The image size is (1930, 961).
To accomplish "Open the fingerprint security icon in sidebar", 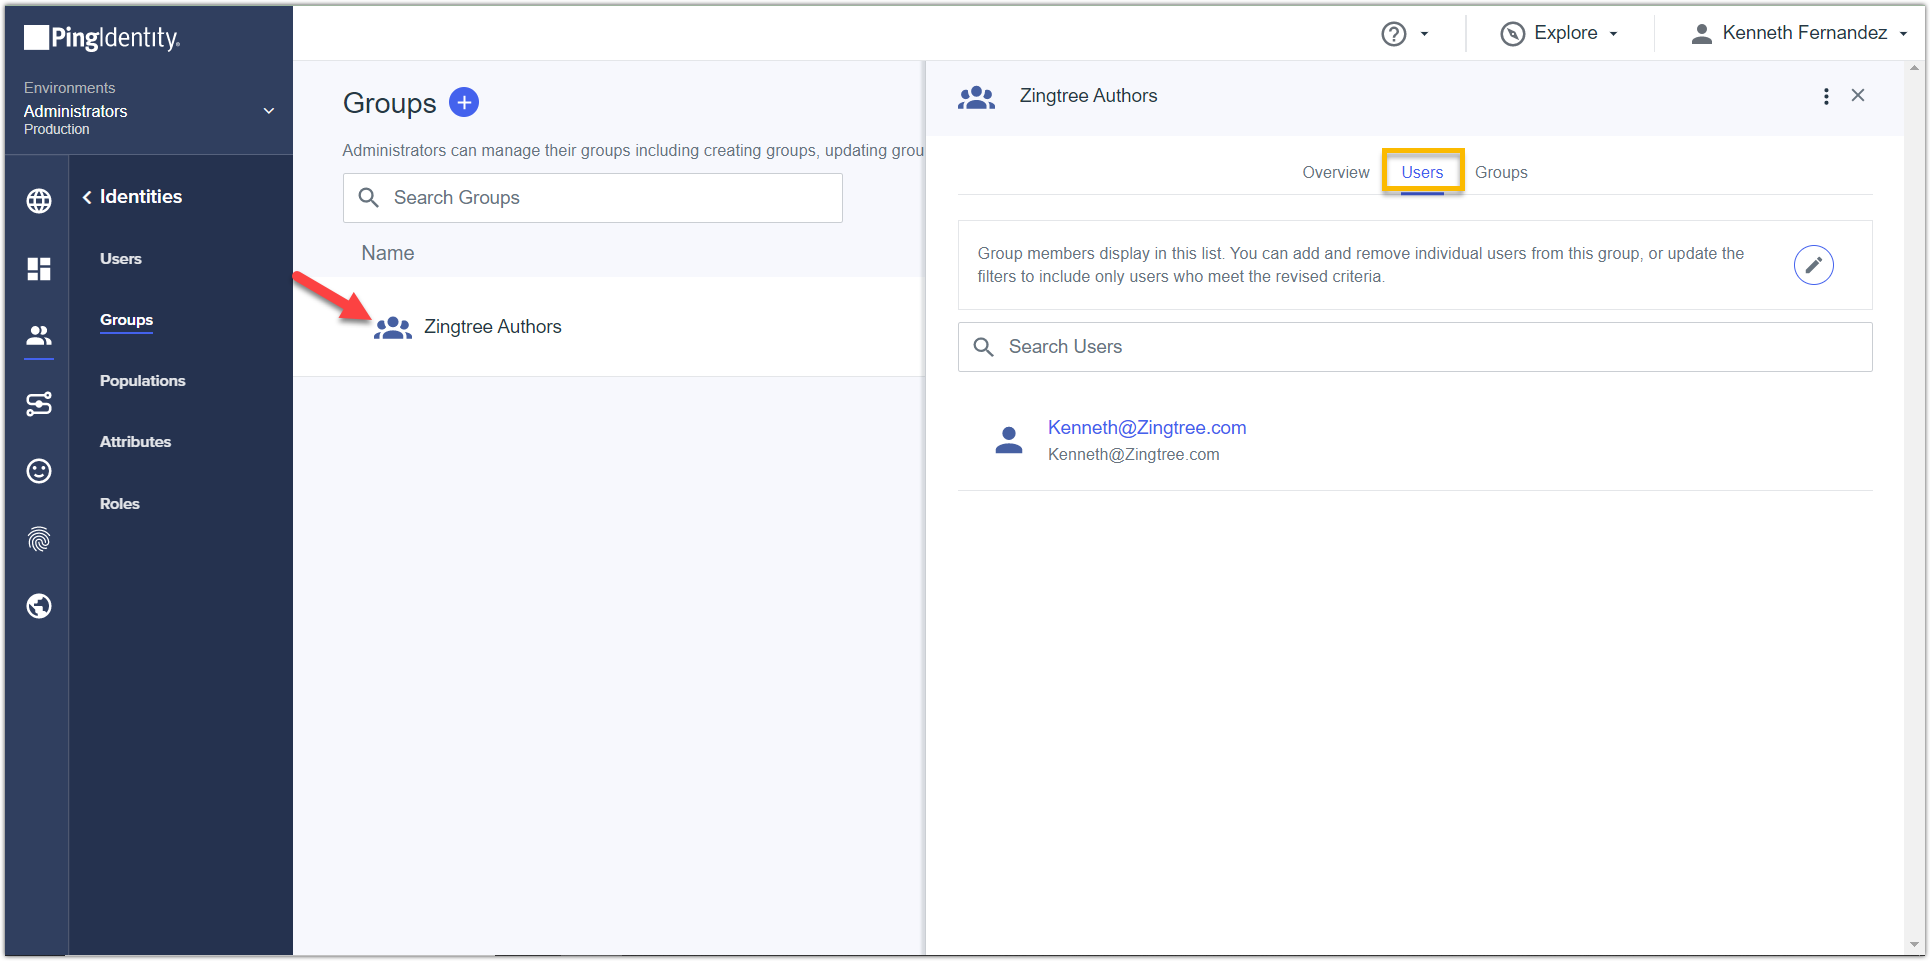I will click(x=39, y=539).
